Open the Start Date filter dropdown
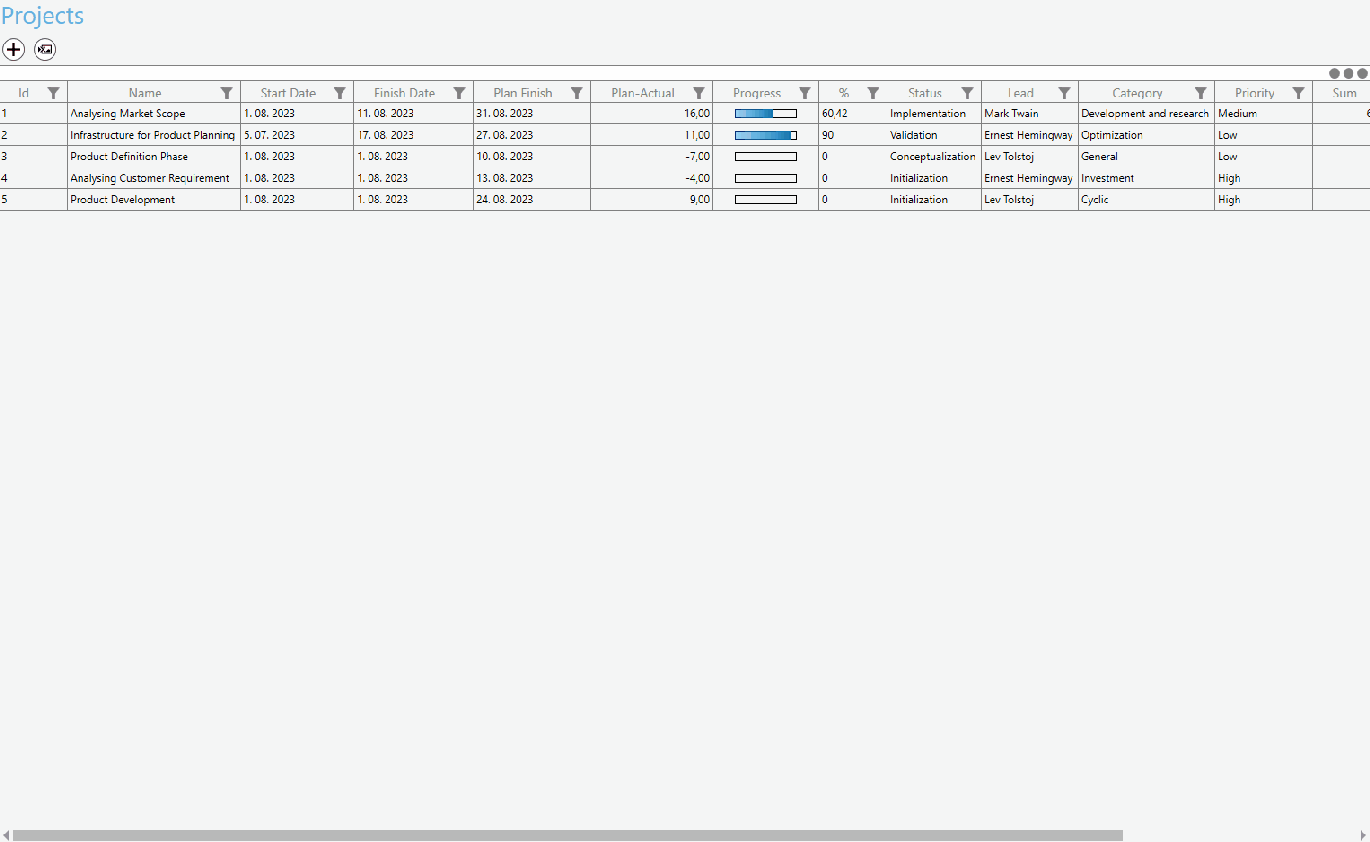 point(339,92)
